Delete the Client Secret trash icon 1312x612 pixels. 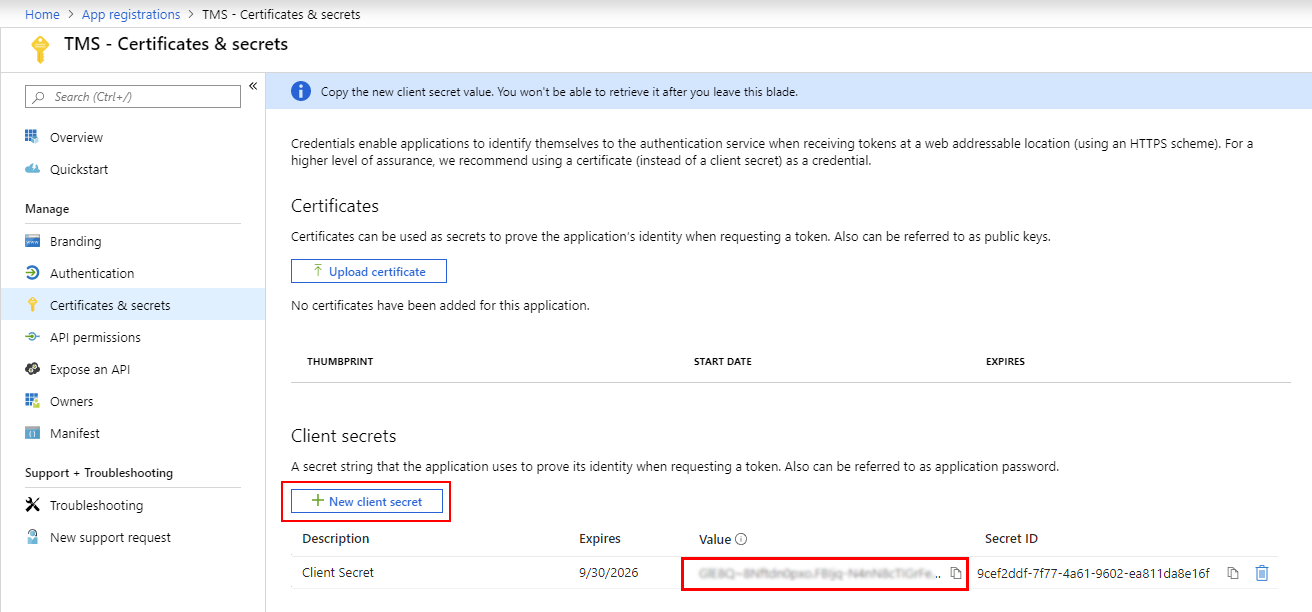click(x=1262, y=574)
